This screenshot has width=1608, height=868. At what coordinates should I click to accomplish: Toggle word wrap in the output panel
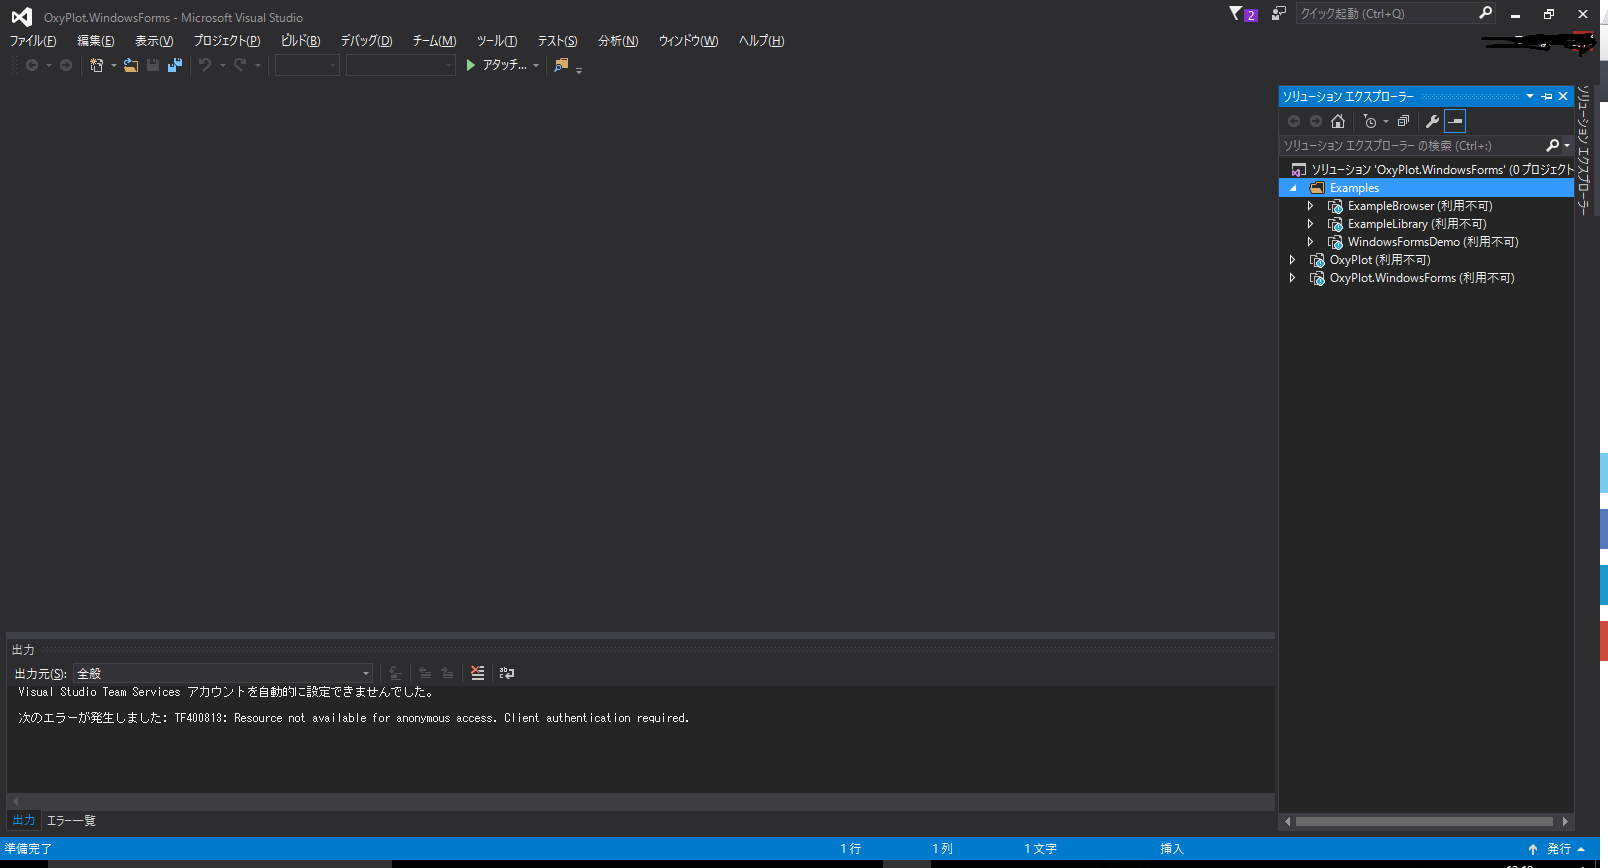[507, 673]
